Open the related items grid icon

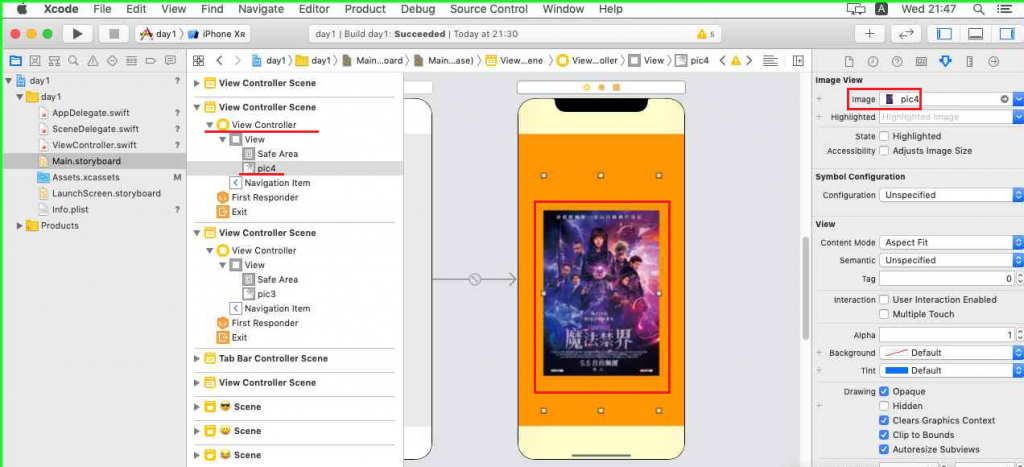[x=199, y=61]
